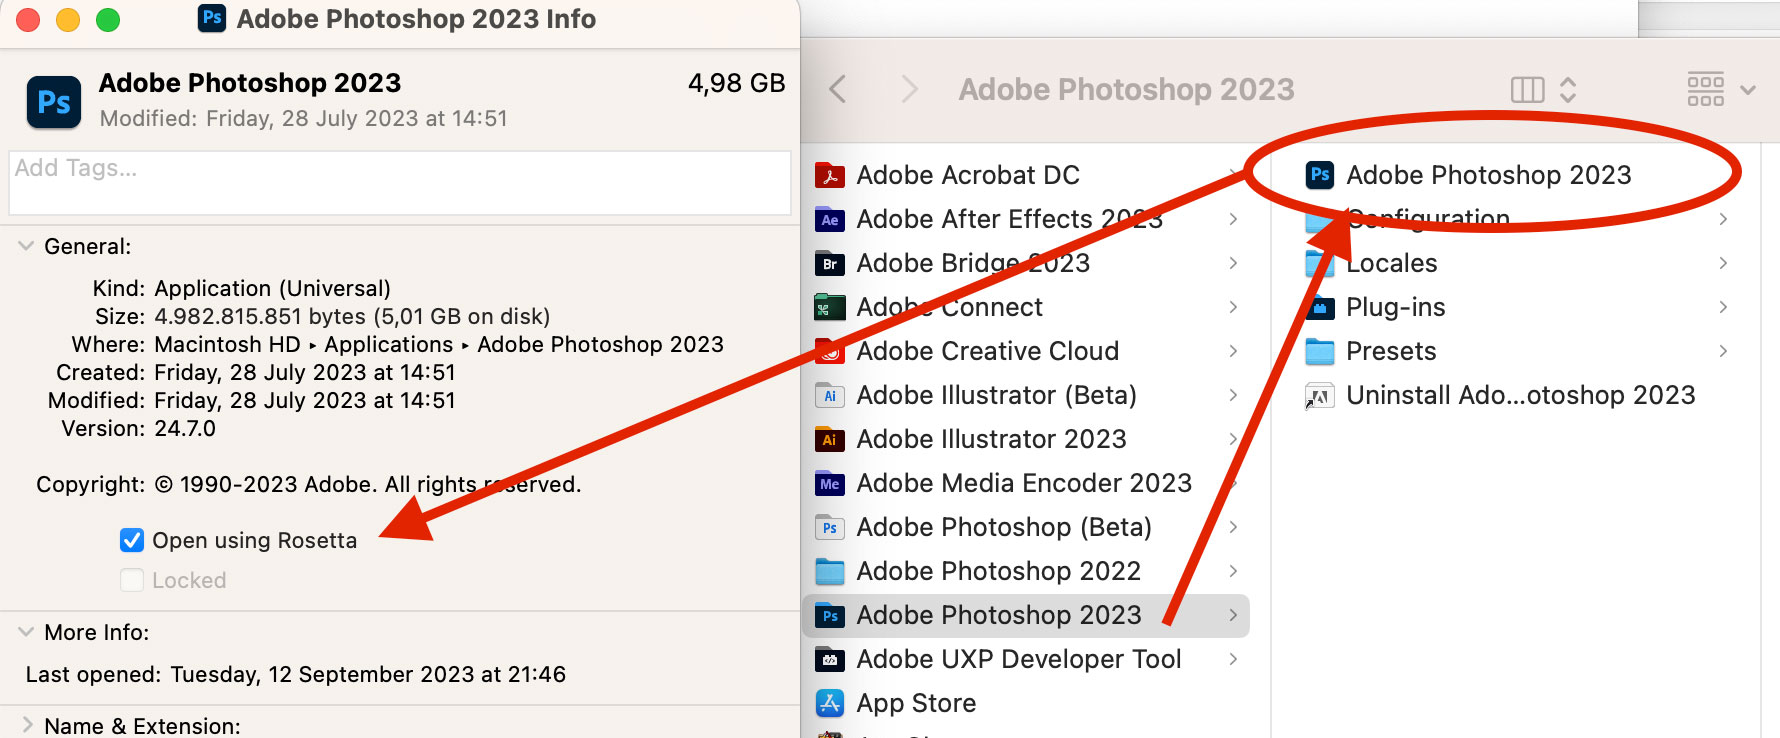Click the Plug-ins folder icon
This screenshot has height=738, width=1780.
click(1320, 308)
